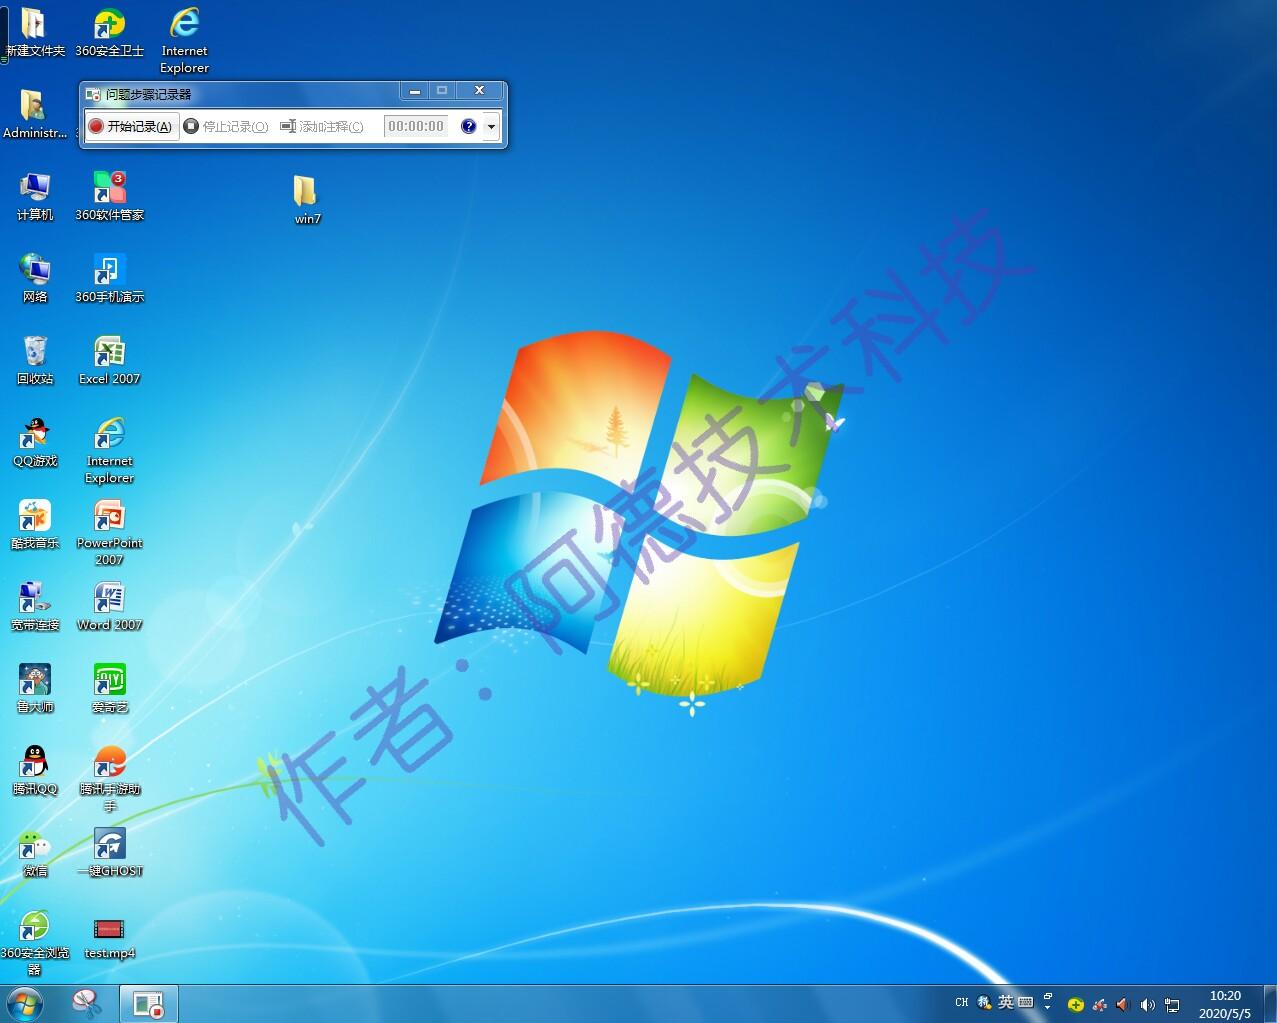The height and width of the screenshot is (1023, 1277).
Task: Open the Windows Start menu orb
Action: click(24, 1003)
